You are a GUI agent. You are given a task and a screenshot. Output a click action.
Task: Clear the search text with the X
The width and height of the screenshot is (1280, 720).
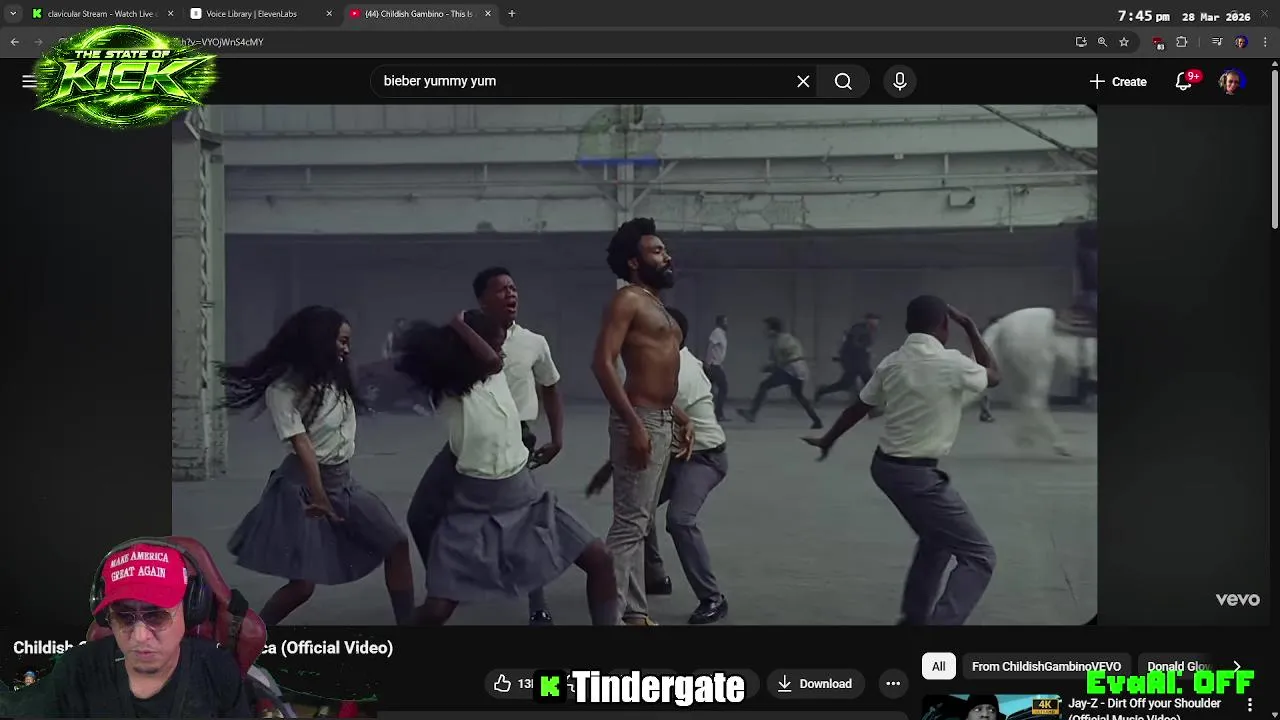[x=803, y=81]
